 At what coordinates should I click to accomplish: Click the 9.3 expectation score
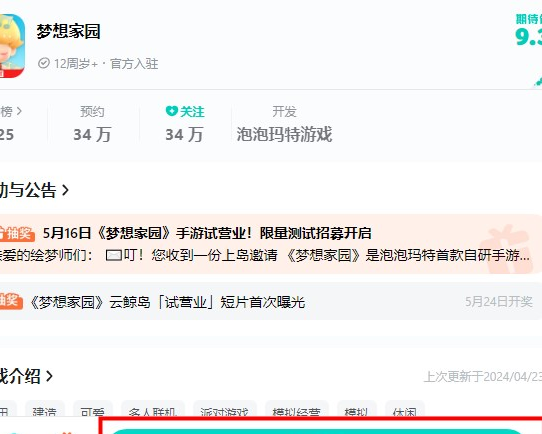tap(529, 36)
